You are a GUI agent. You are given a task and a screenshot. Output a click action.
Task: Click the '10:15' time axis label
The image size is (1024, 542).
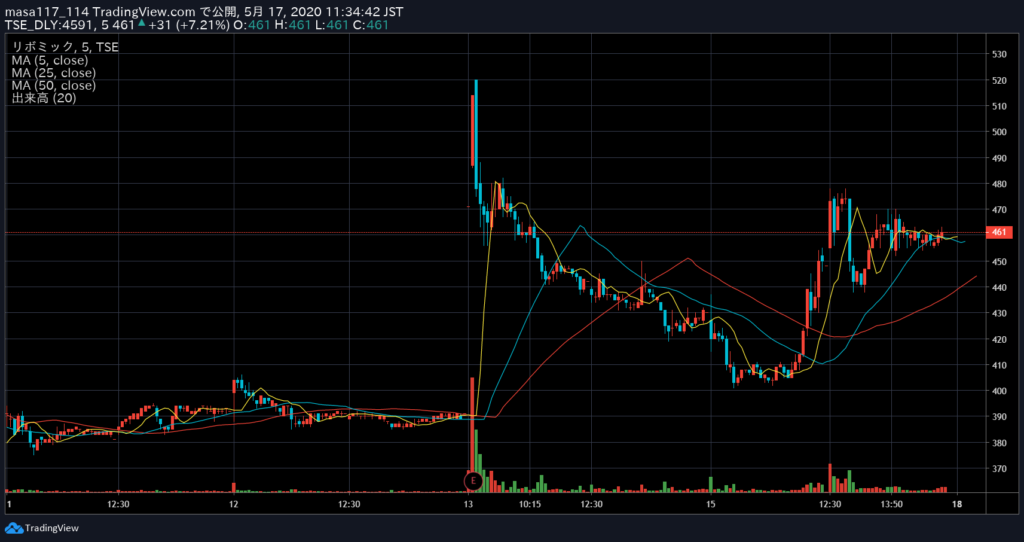point(530,504)
